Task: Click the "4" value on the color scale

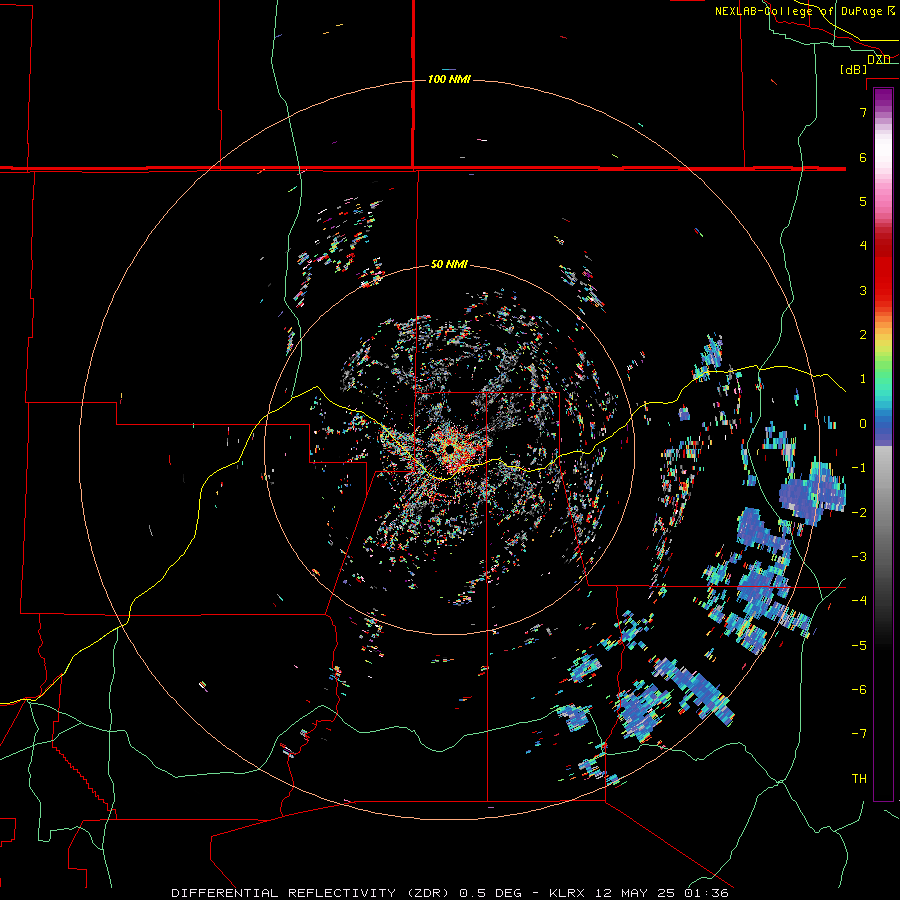Action: pyautogui.click(x=863, y=245)
